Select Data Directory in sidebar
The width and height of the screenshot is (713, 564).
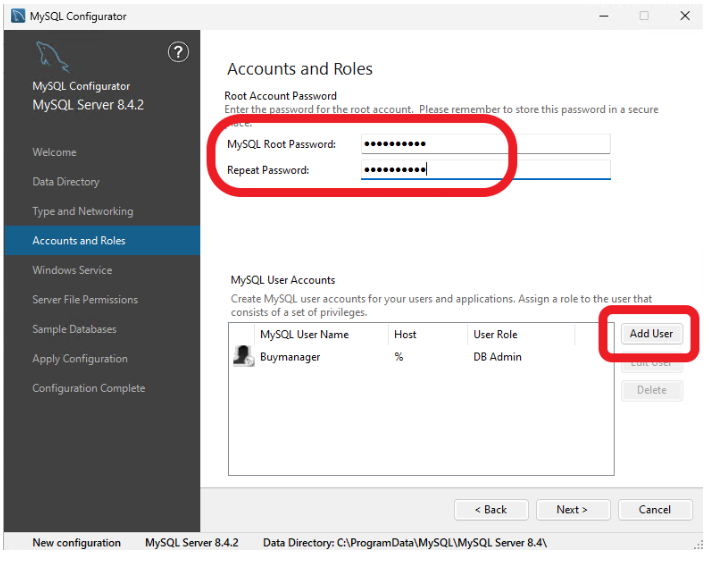click(x=66, y=182)
